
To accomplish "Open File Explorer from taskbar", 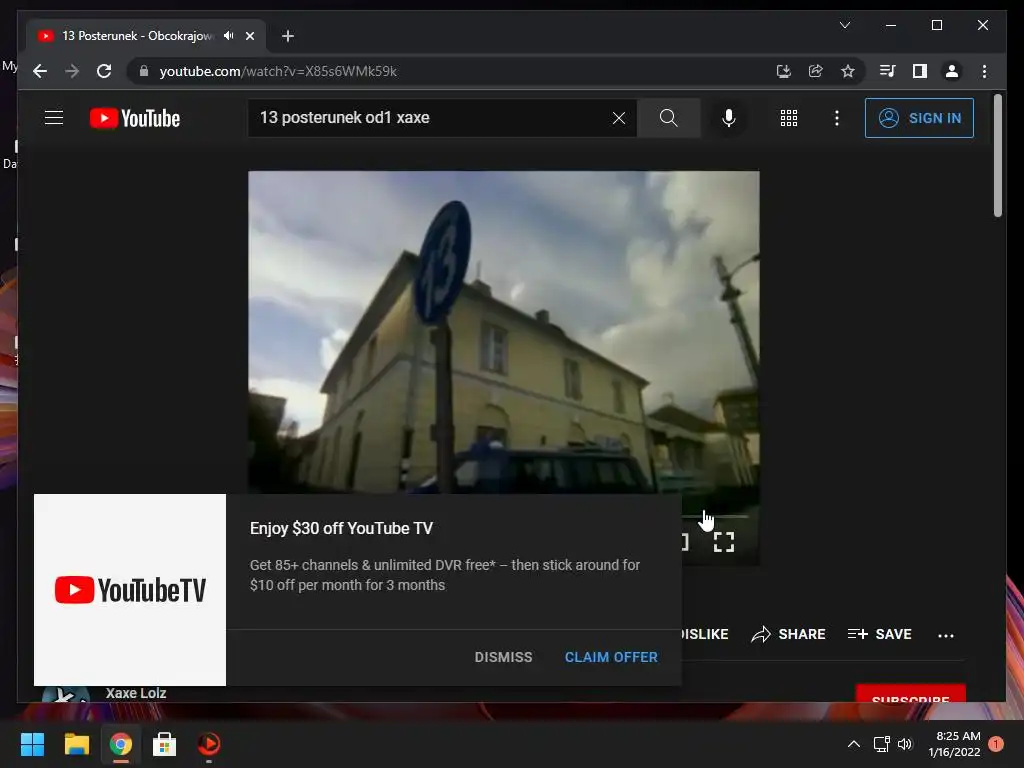I will (x=76, y=744).
